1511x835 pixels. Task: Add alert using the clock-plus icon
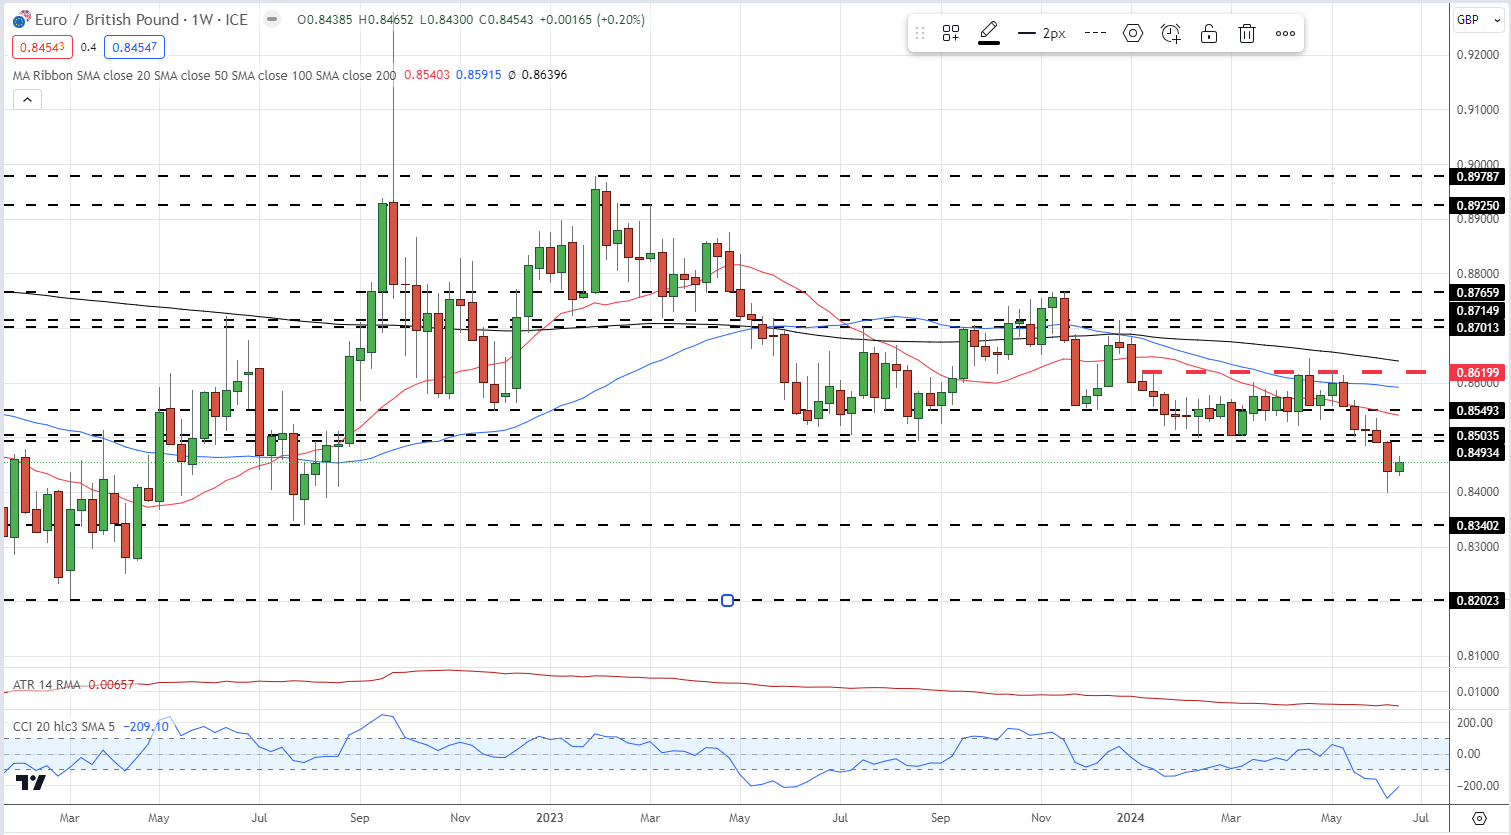click(x=1171, y=33)
